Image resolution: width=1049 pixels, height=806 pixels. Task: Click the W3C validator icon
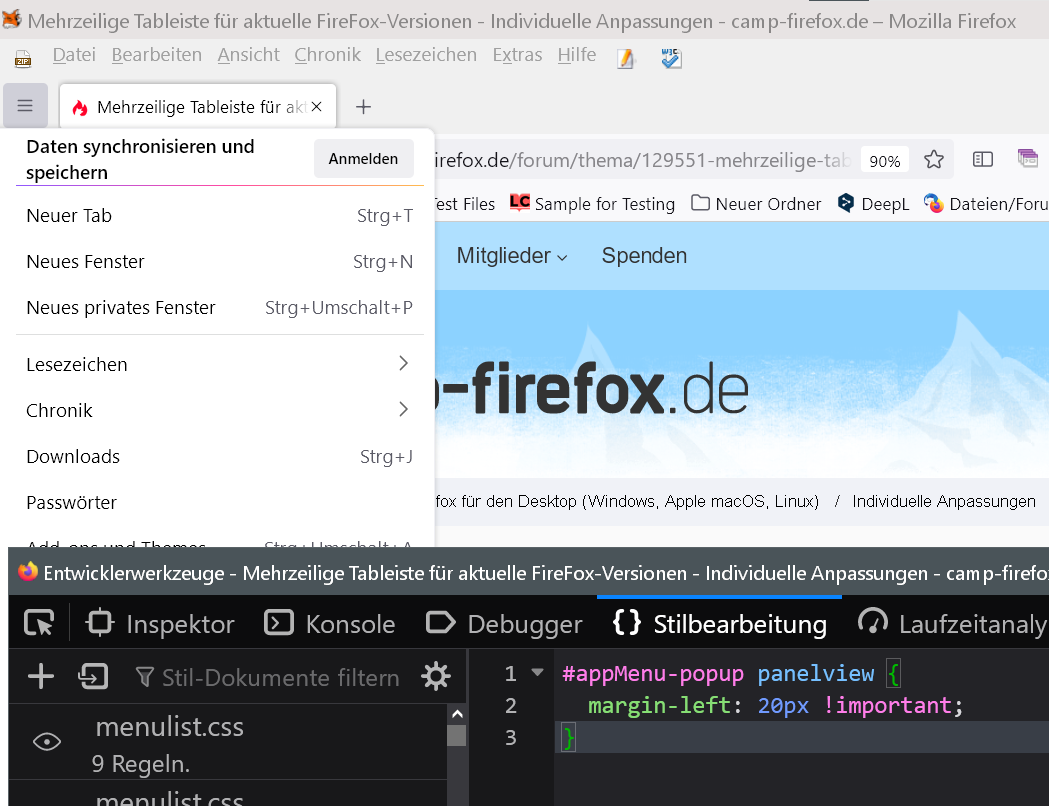point(671,58)
